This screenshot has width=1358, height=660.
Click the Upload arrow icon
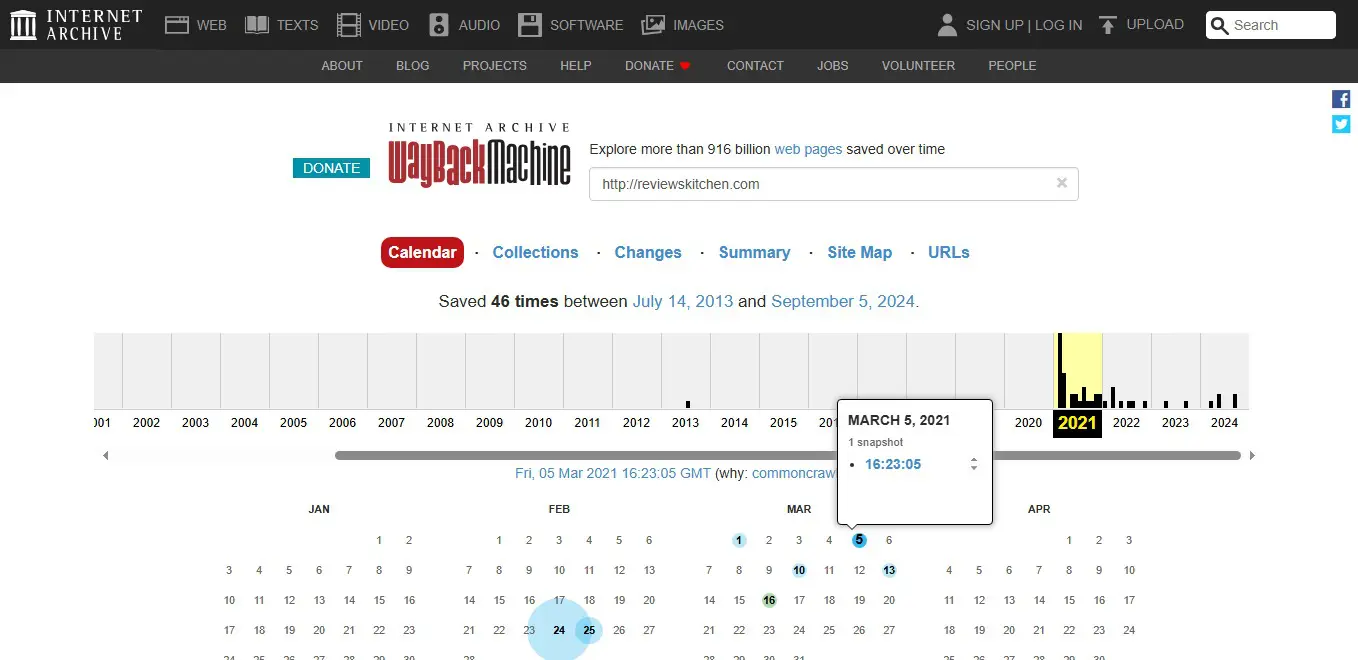tap(1107, 25)
